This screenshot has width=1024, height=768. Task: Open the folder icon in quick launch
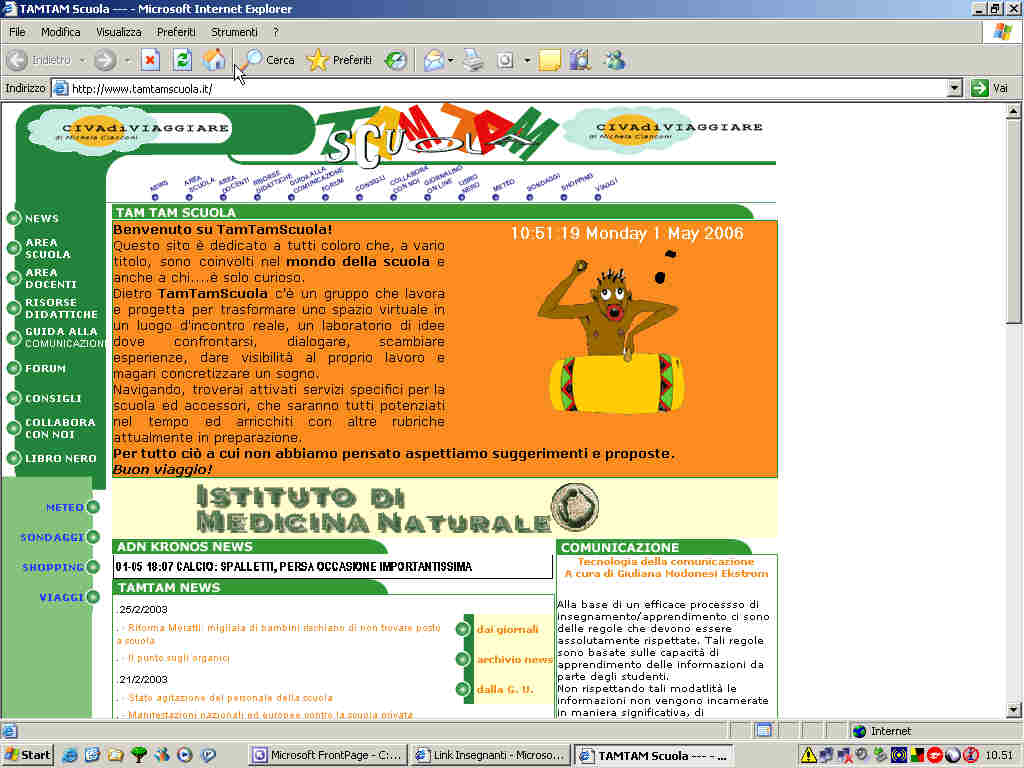(x=116, y=755)
